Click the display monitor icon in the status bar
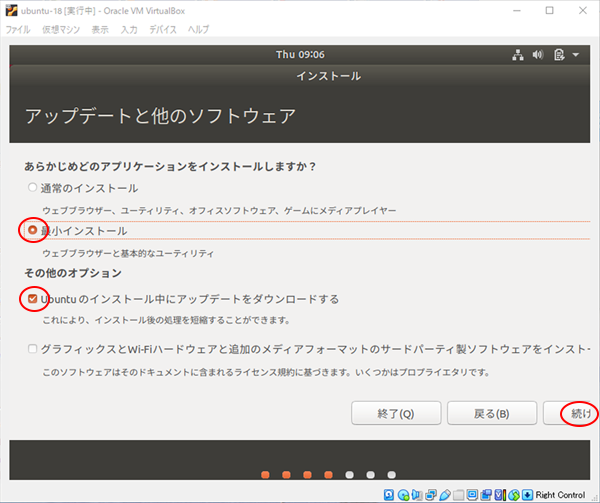 pyautogui.click(x=472, y=495)
